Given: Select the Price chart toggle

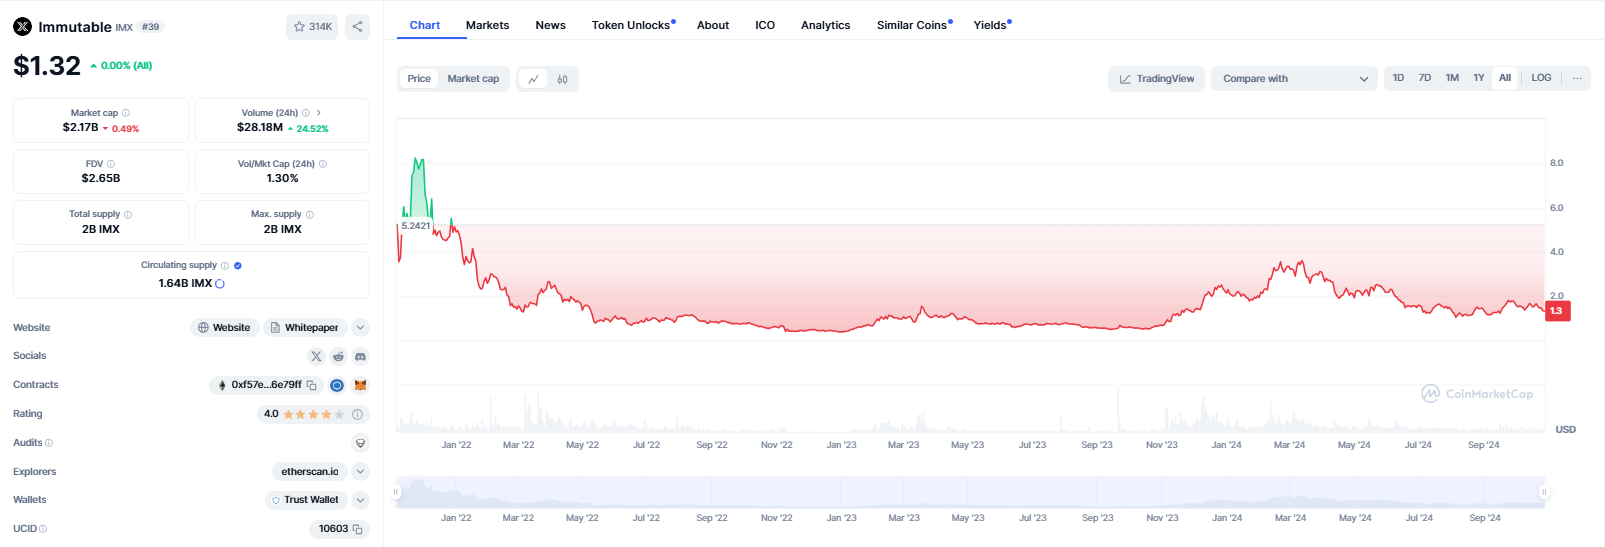Looking at the screenshot, I should click(419, 79).
